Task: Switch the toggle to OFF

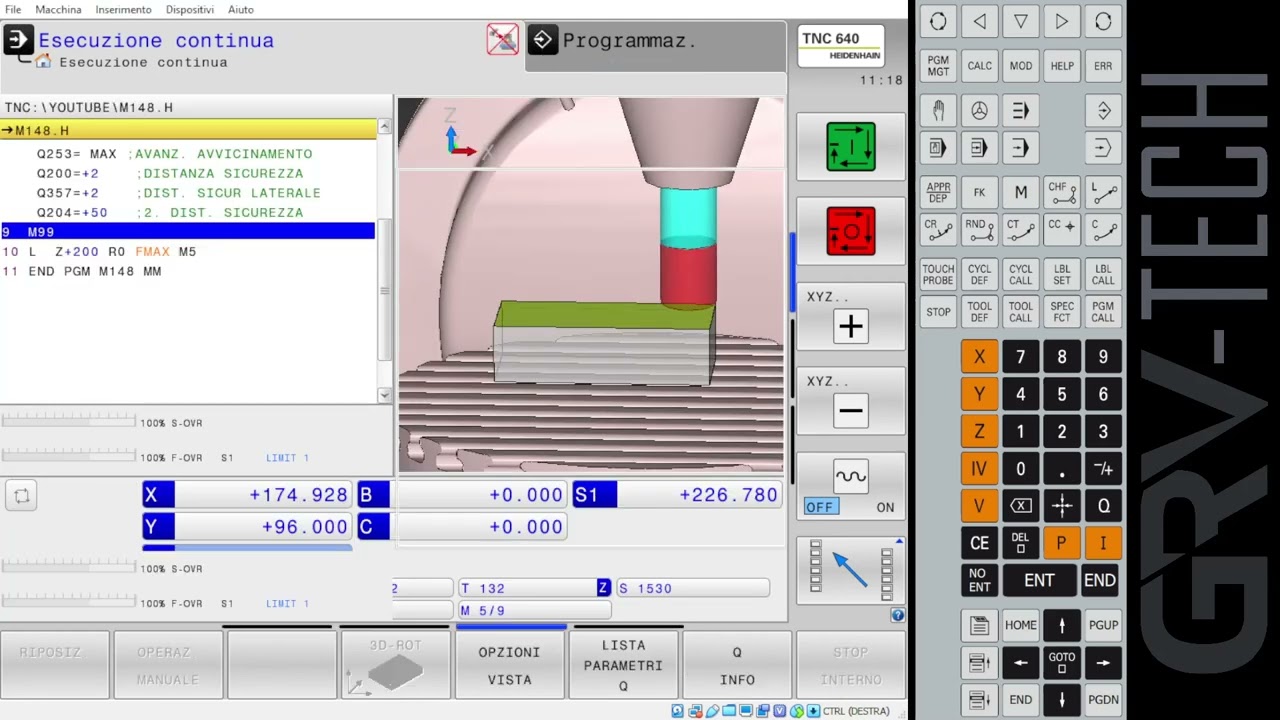Action: 820,507
